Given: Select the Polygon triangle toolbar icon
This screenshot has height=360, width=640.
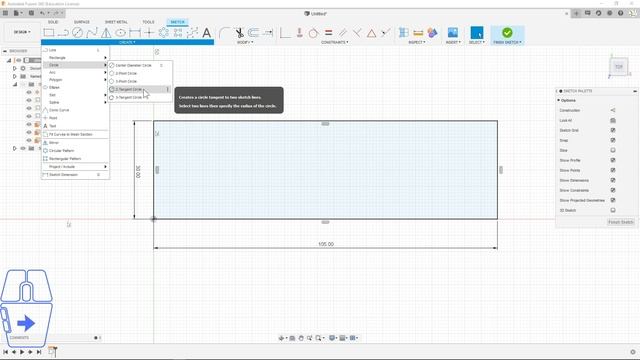Looking at the screenshot, I should pos(106,33).
